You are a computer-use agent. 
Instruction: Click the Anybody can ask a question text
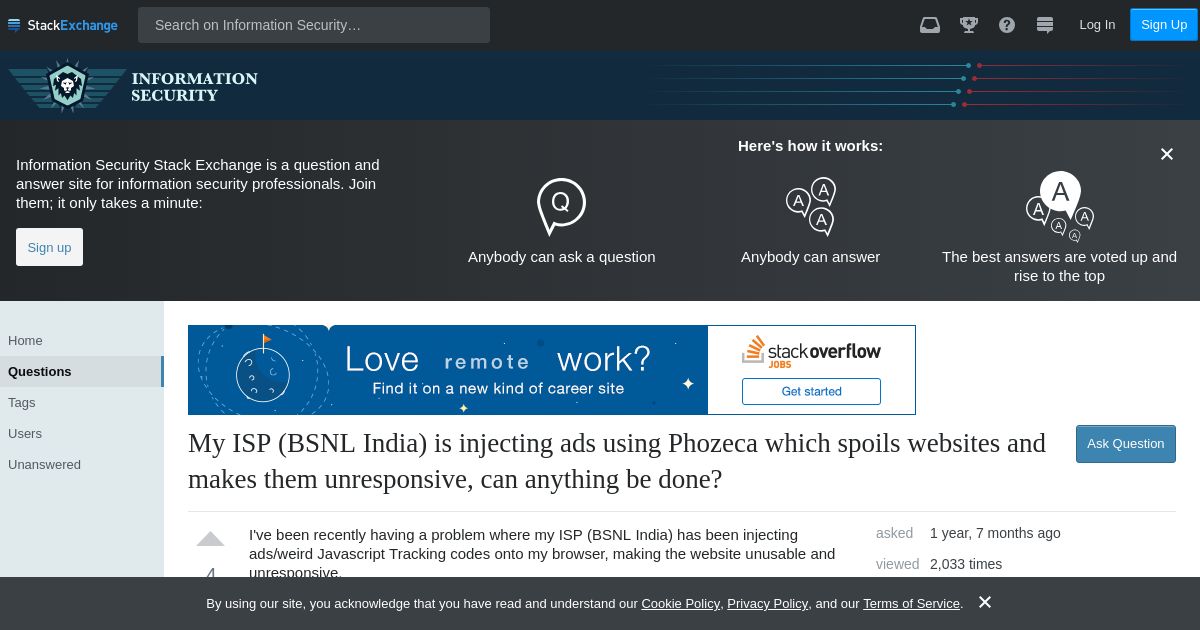coord(562,257)
